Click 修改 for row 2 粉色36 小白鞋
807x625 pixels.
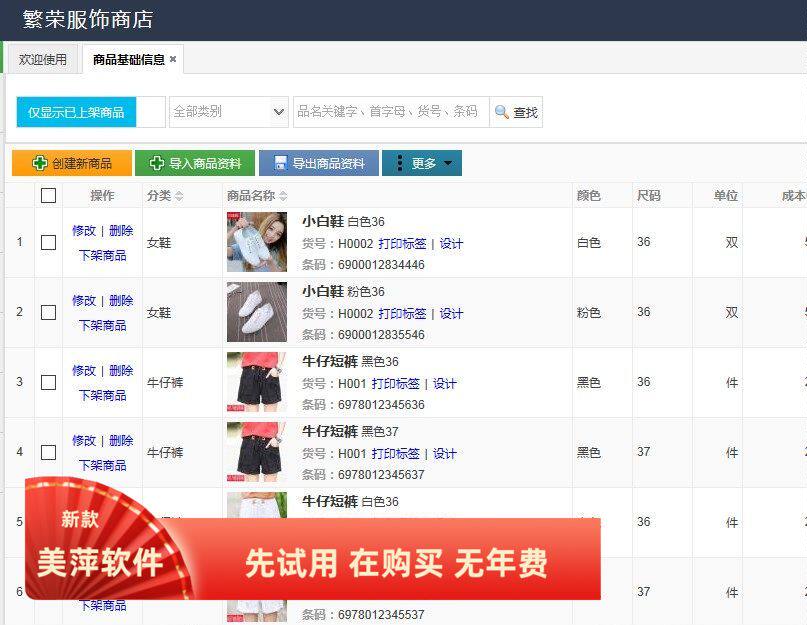(x=84, y=301)
